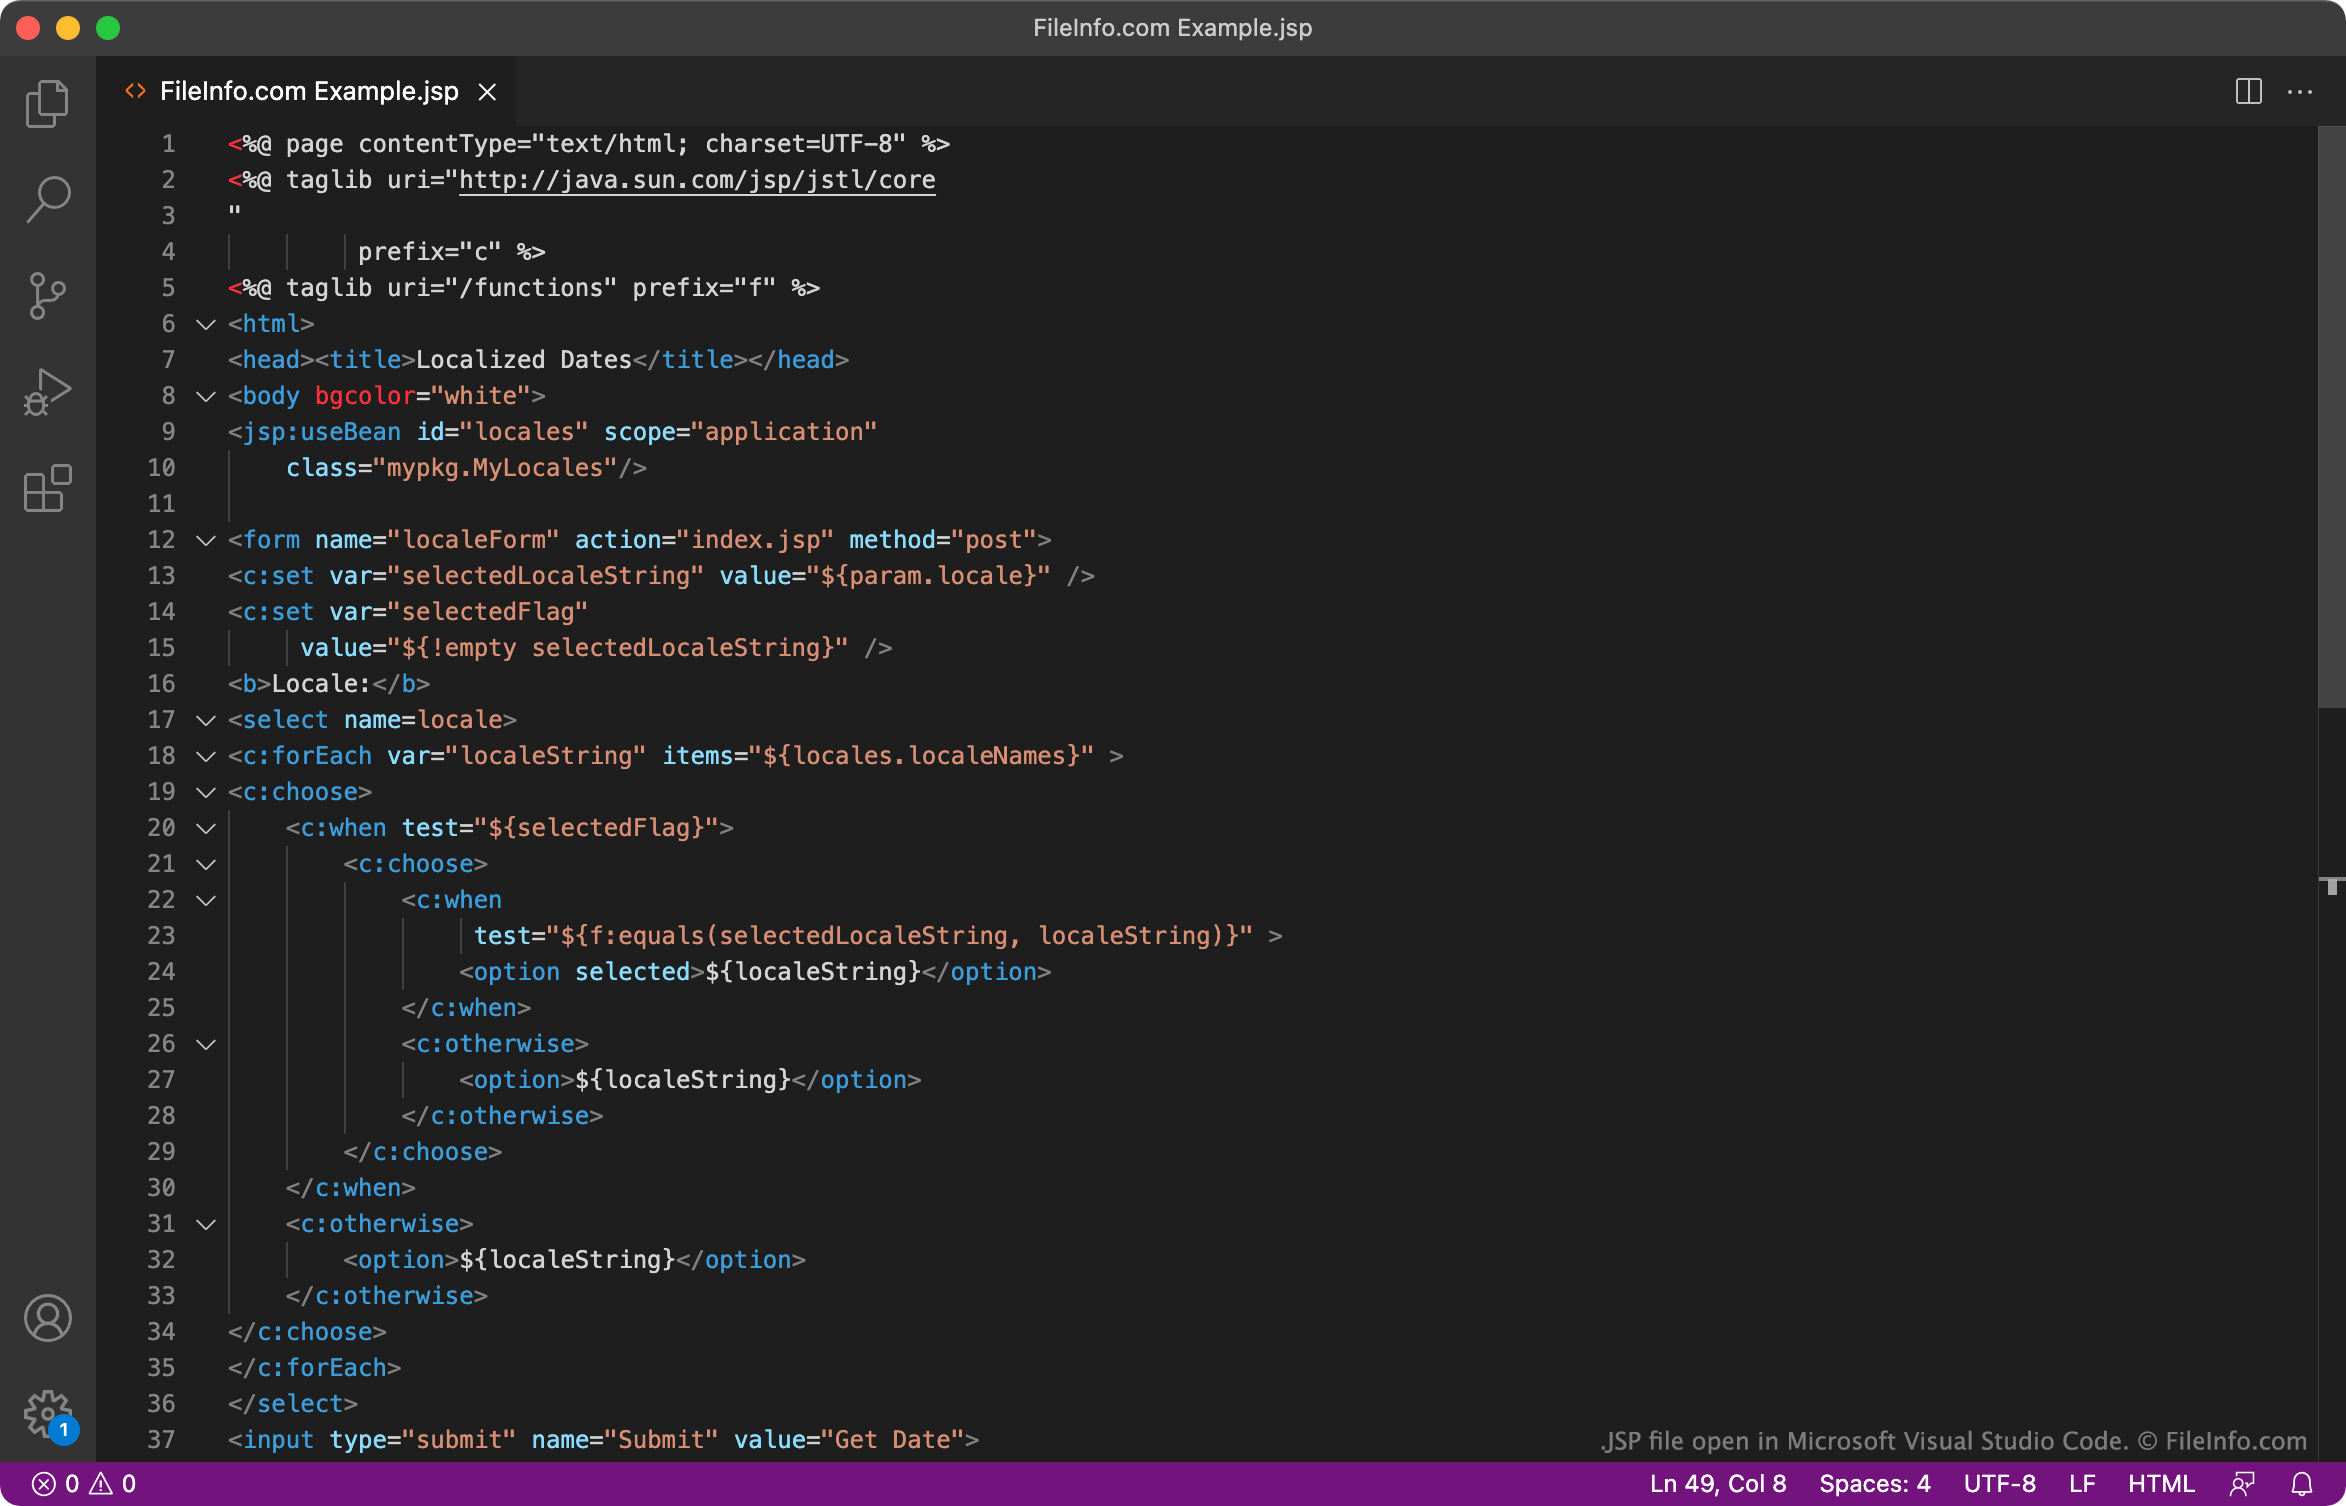Change file encoding UTF-8

tap(2000, 1484)
